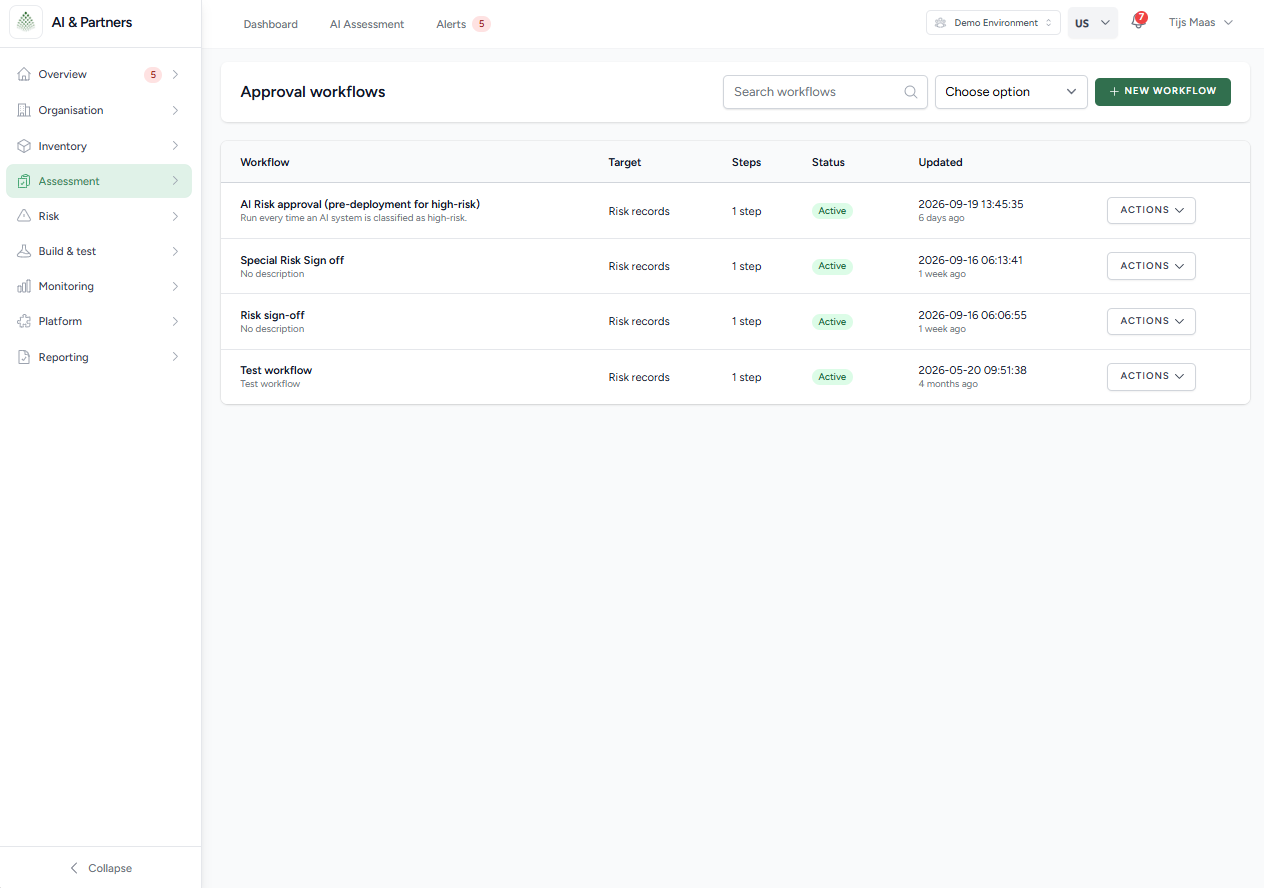Expand the Risk sidebar chevron
This screenshot has height=888, width=1264.
coord(176,216)
